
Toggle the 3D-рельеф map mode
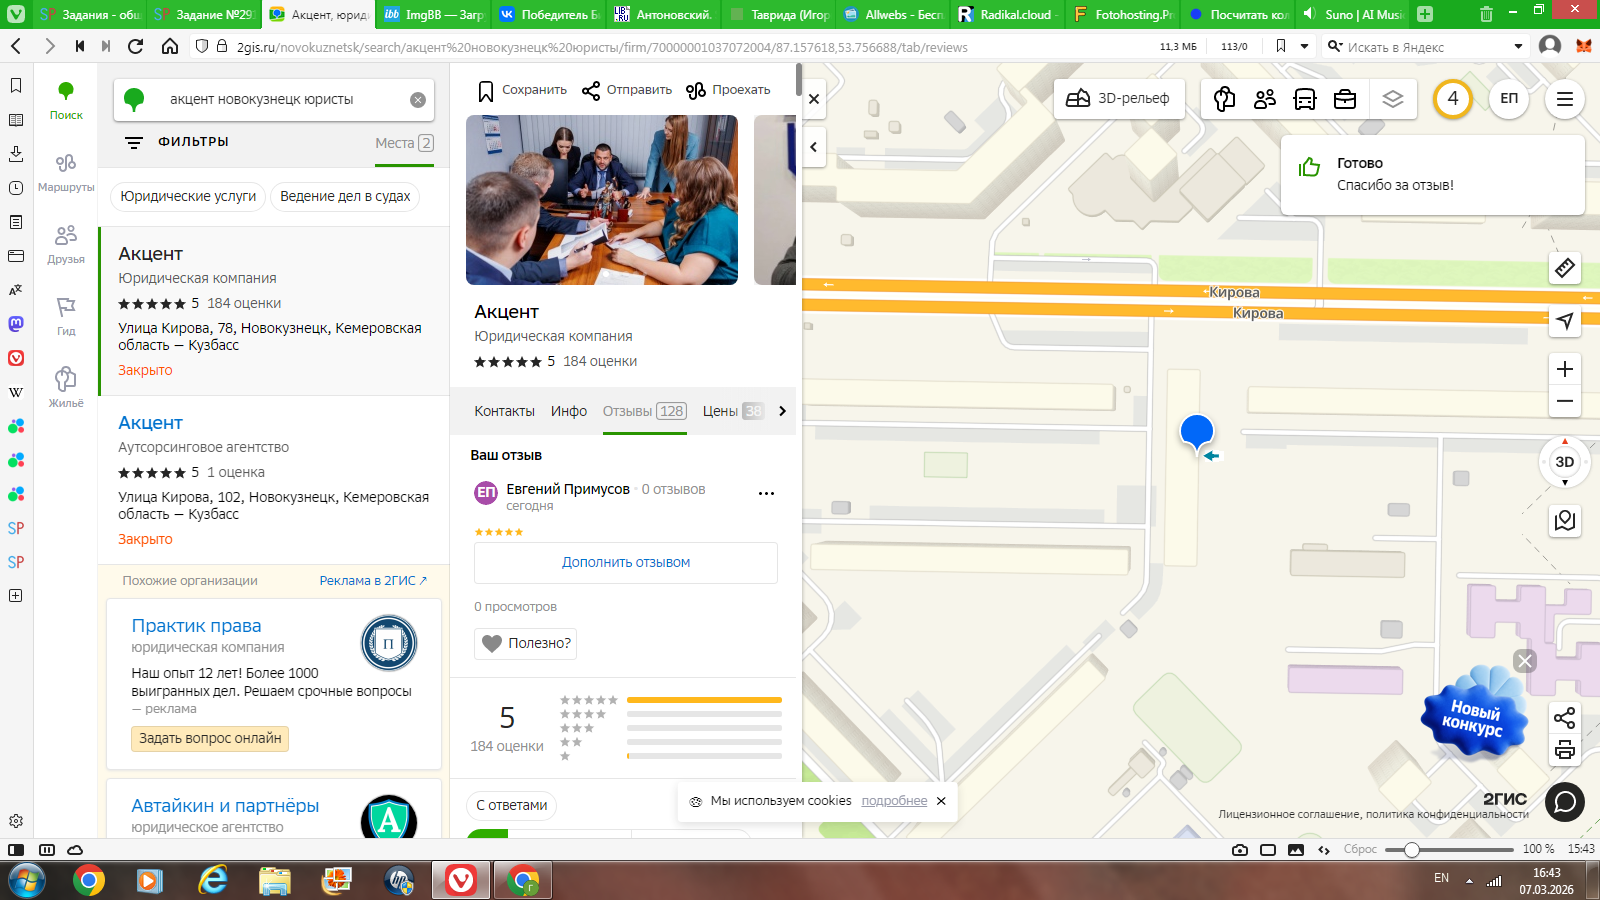tap(1119, 98)
